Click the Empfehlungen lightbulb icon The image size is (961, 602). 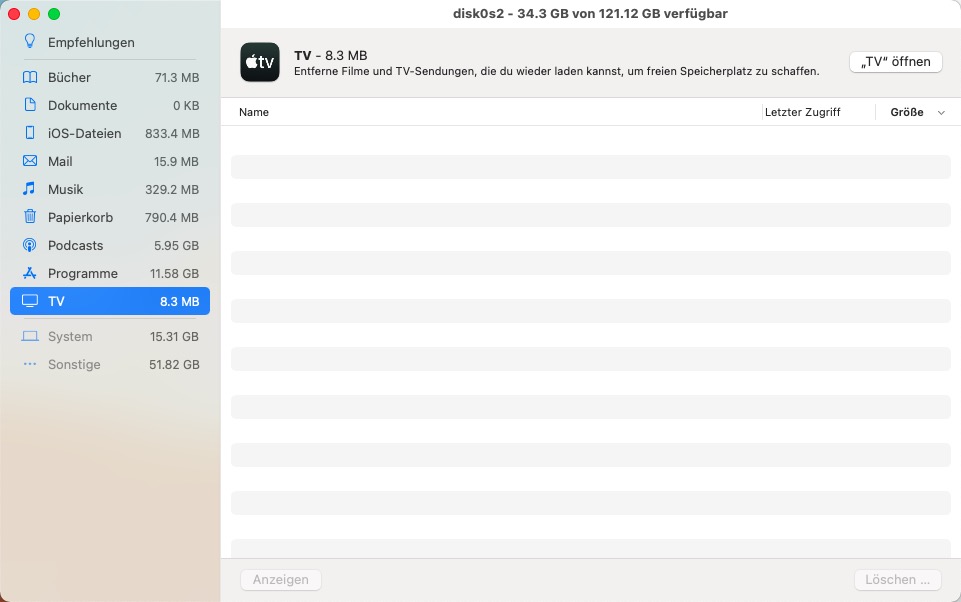click(29, 41)
